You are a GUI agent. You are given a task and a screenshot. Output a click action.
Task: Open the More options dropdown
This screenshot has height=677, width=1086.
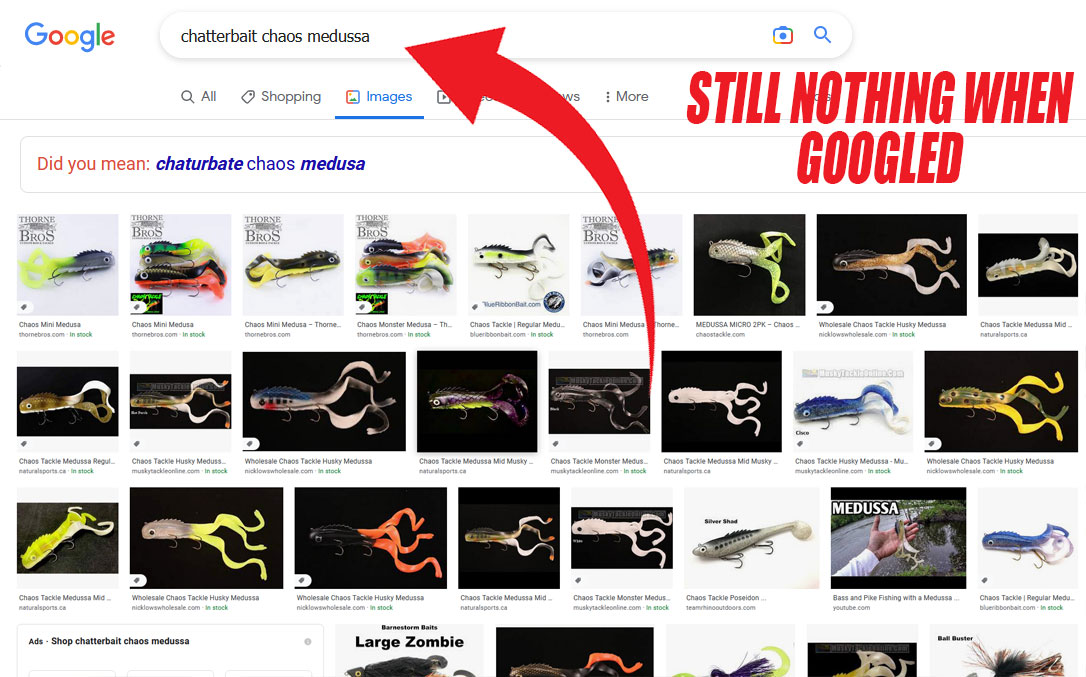(x=626, y=96)
